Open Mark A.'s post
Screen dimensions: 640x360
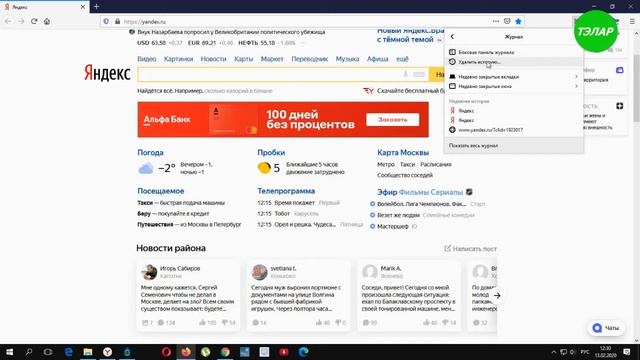(409, 296)
